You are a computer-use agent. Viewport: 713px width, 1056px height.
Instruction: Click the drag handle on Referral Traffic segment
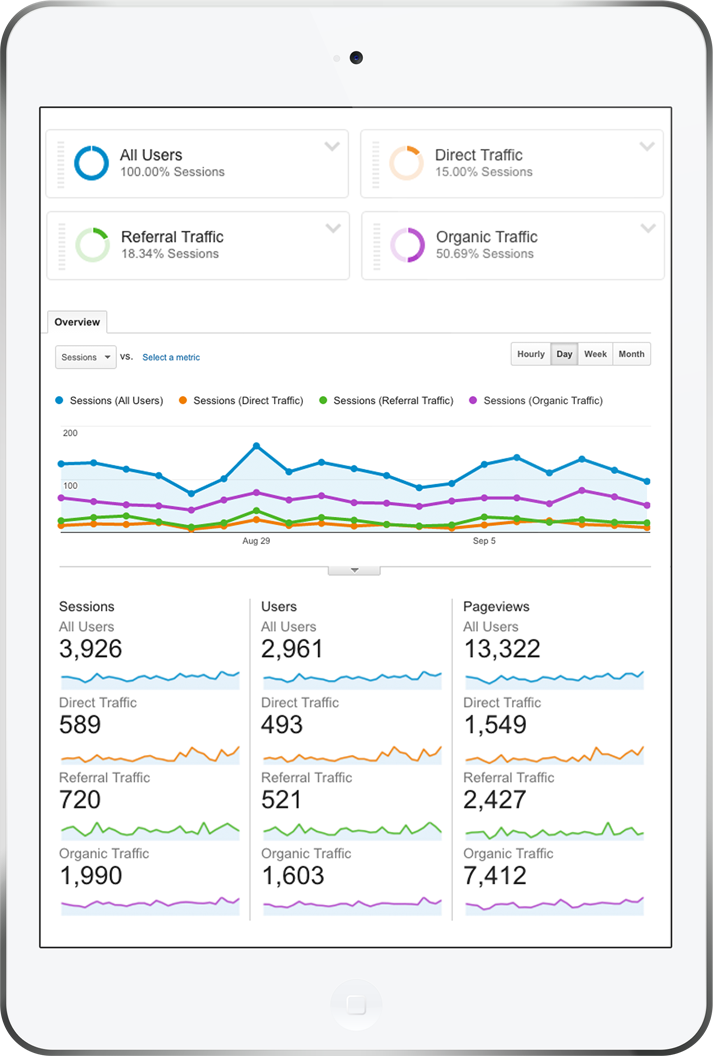point(61,244)
